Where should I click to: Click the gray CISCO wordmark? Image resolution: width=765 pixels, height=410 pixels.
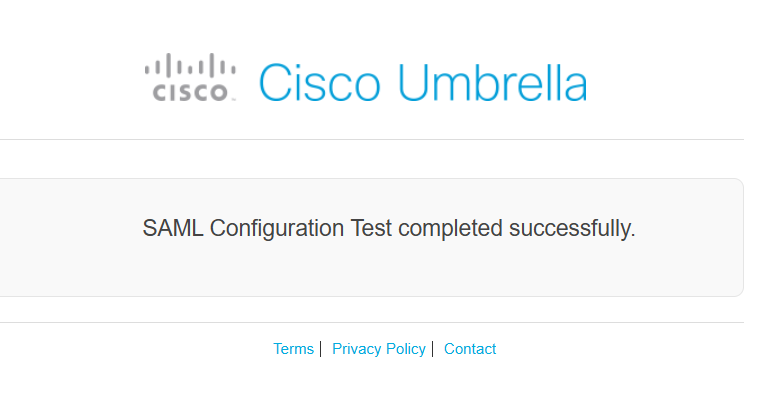click(x=192, y=93)
